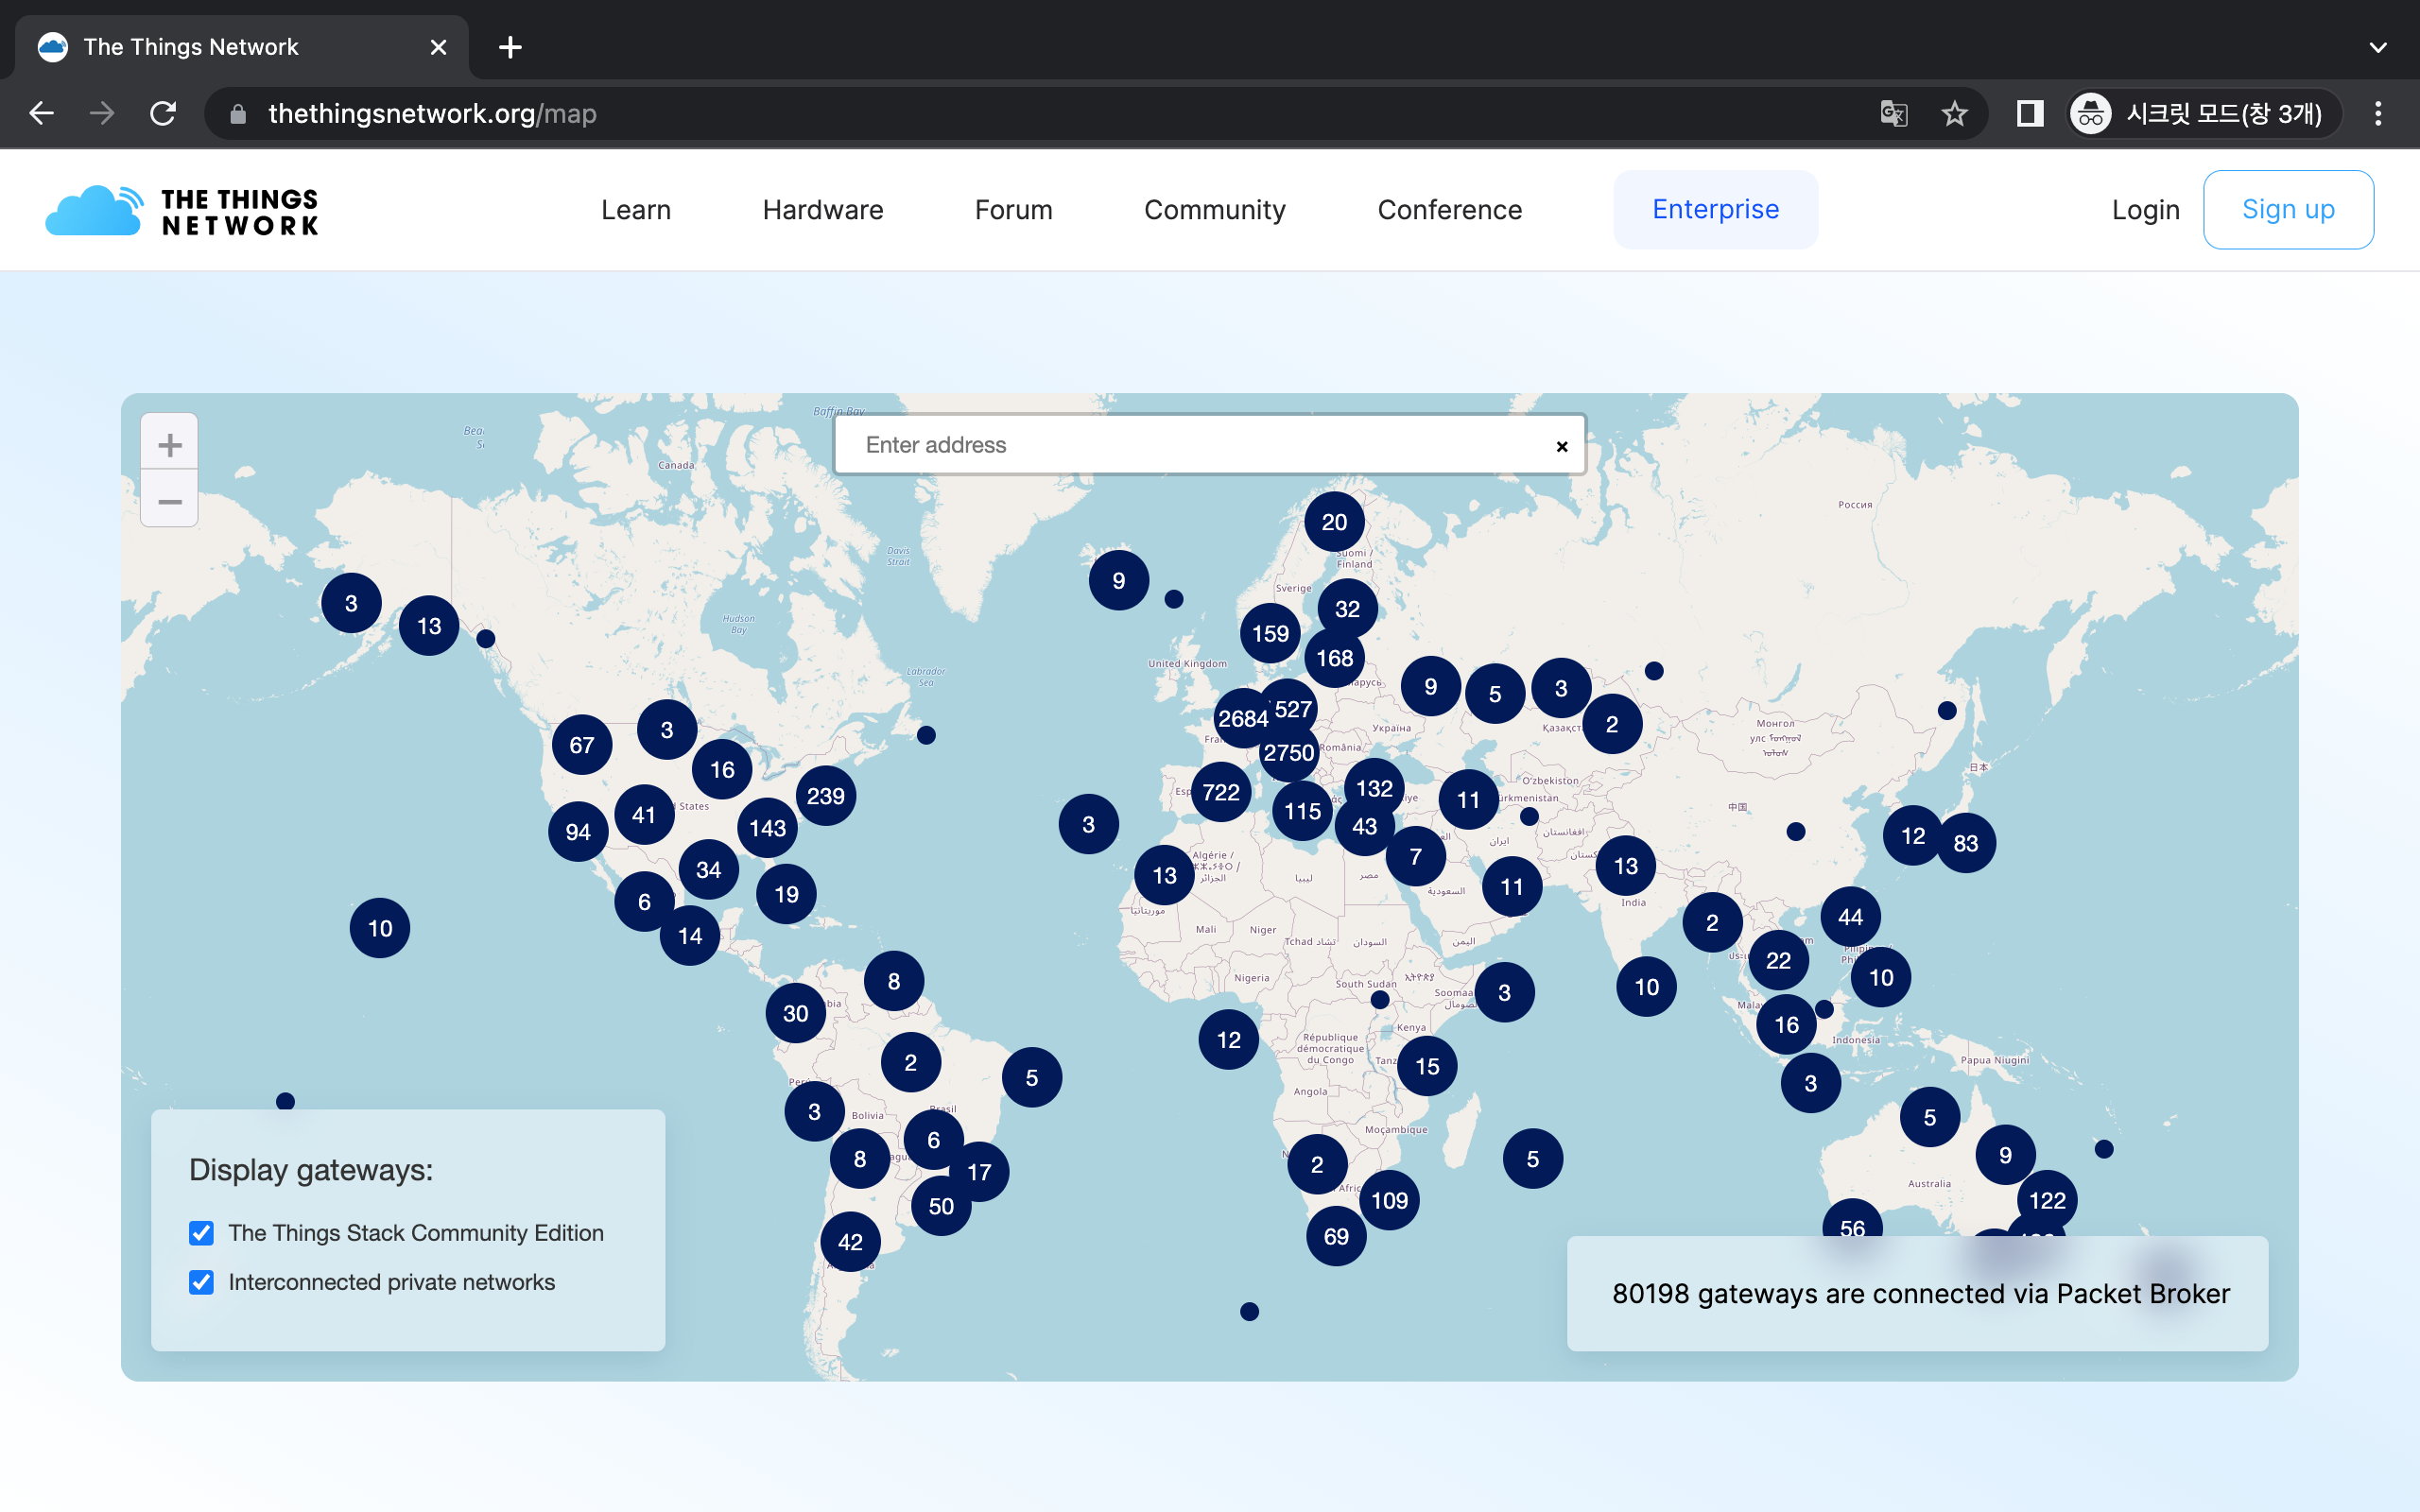
Task: Click the 43 cluster marker
Action: 1364,826
